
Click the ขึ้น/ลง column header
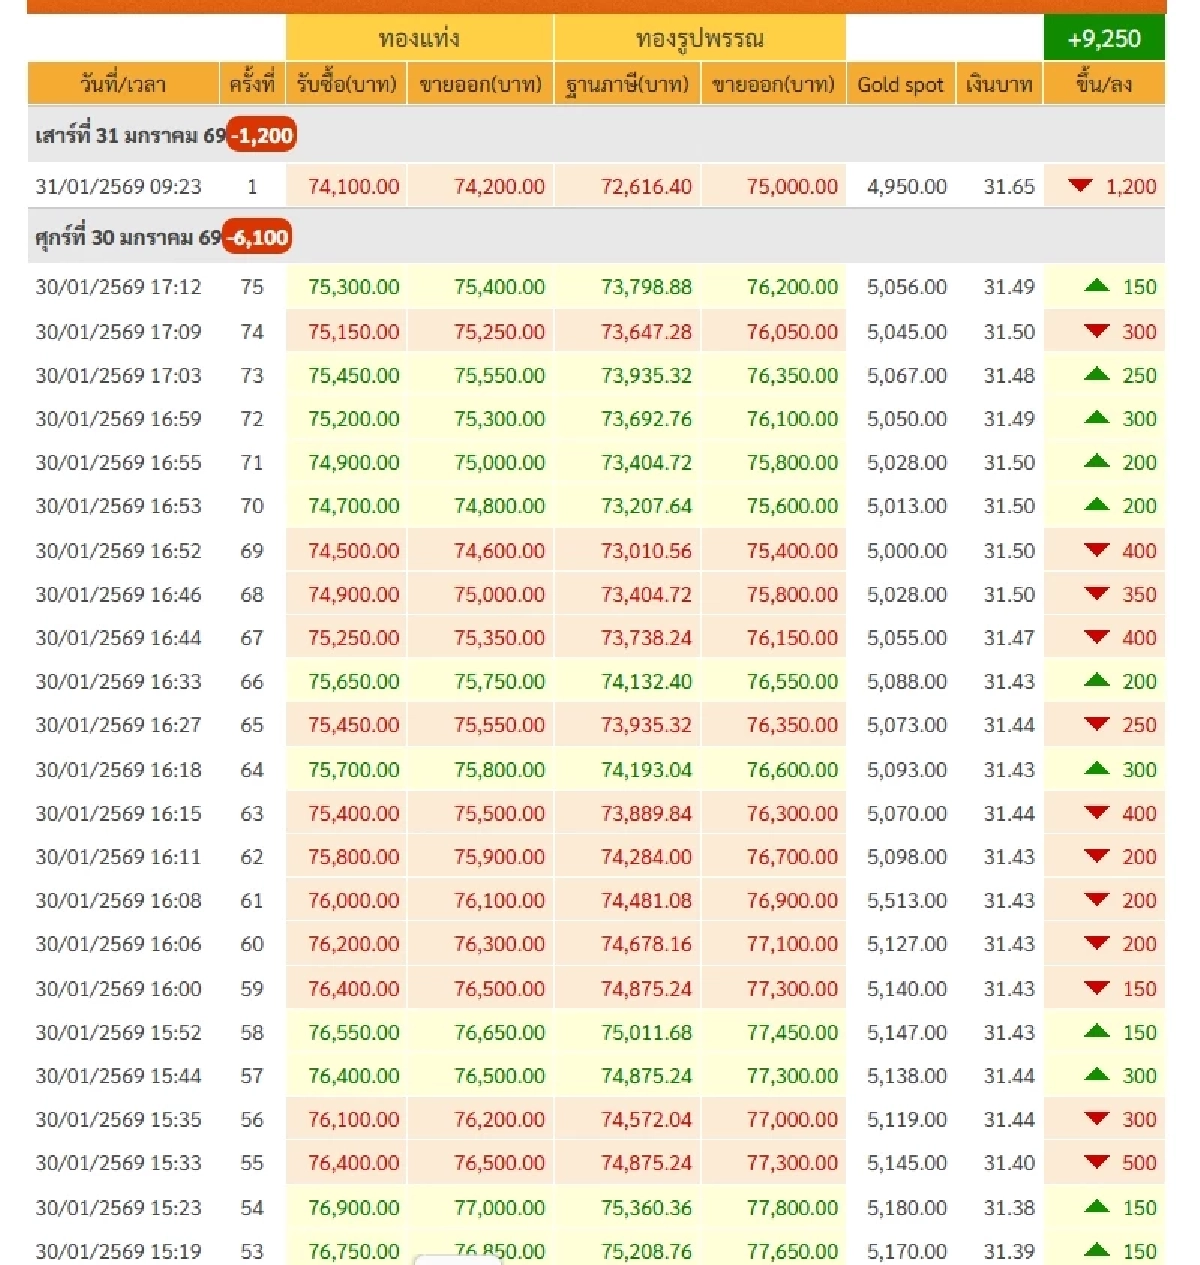point(1103,85)
